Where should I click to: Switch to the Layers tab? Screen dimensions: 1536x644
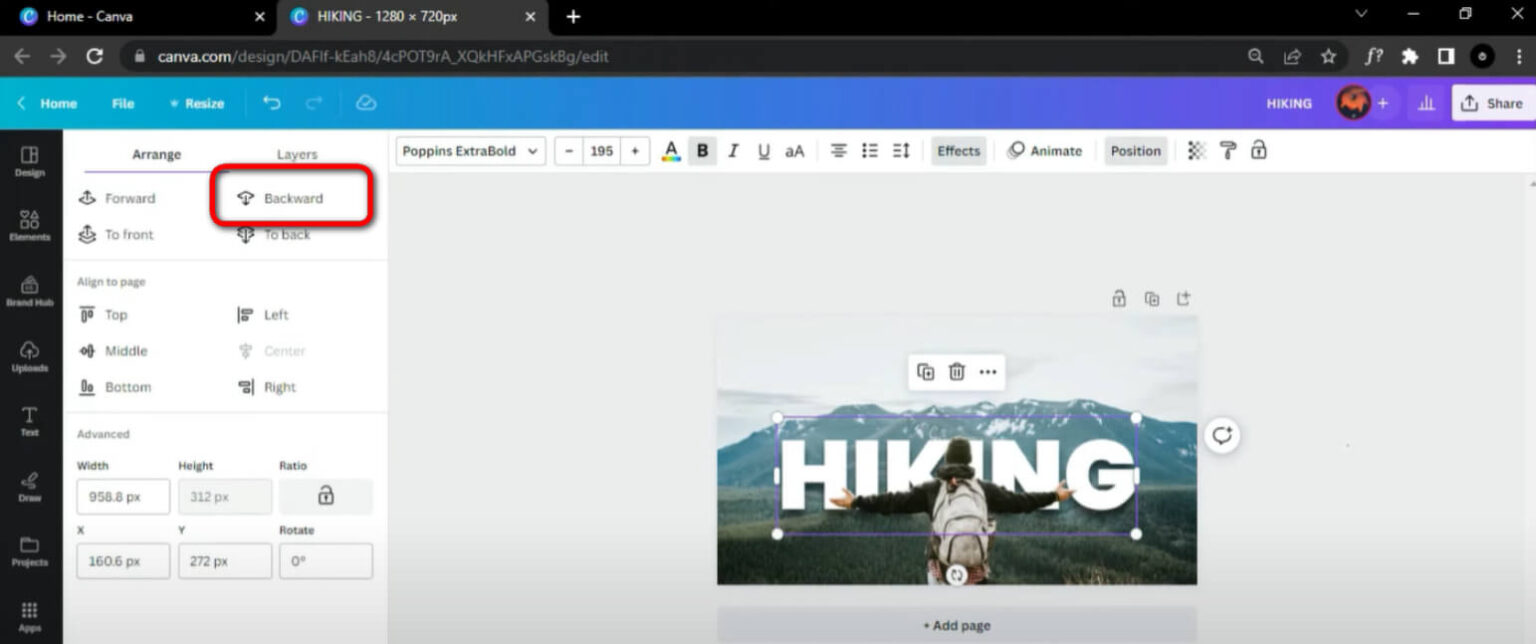tap(297, 155)
